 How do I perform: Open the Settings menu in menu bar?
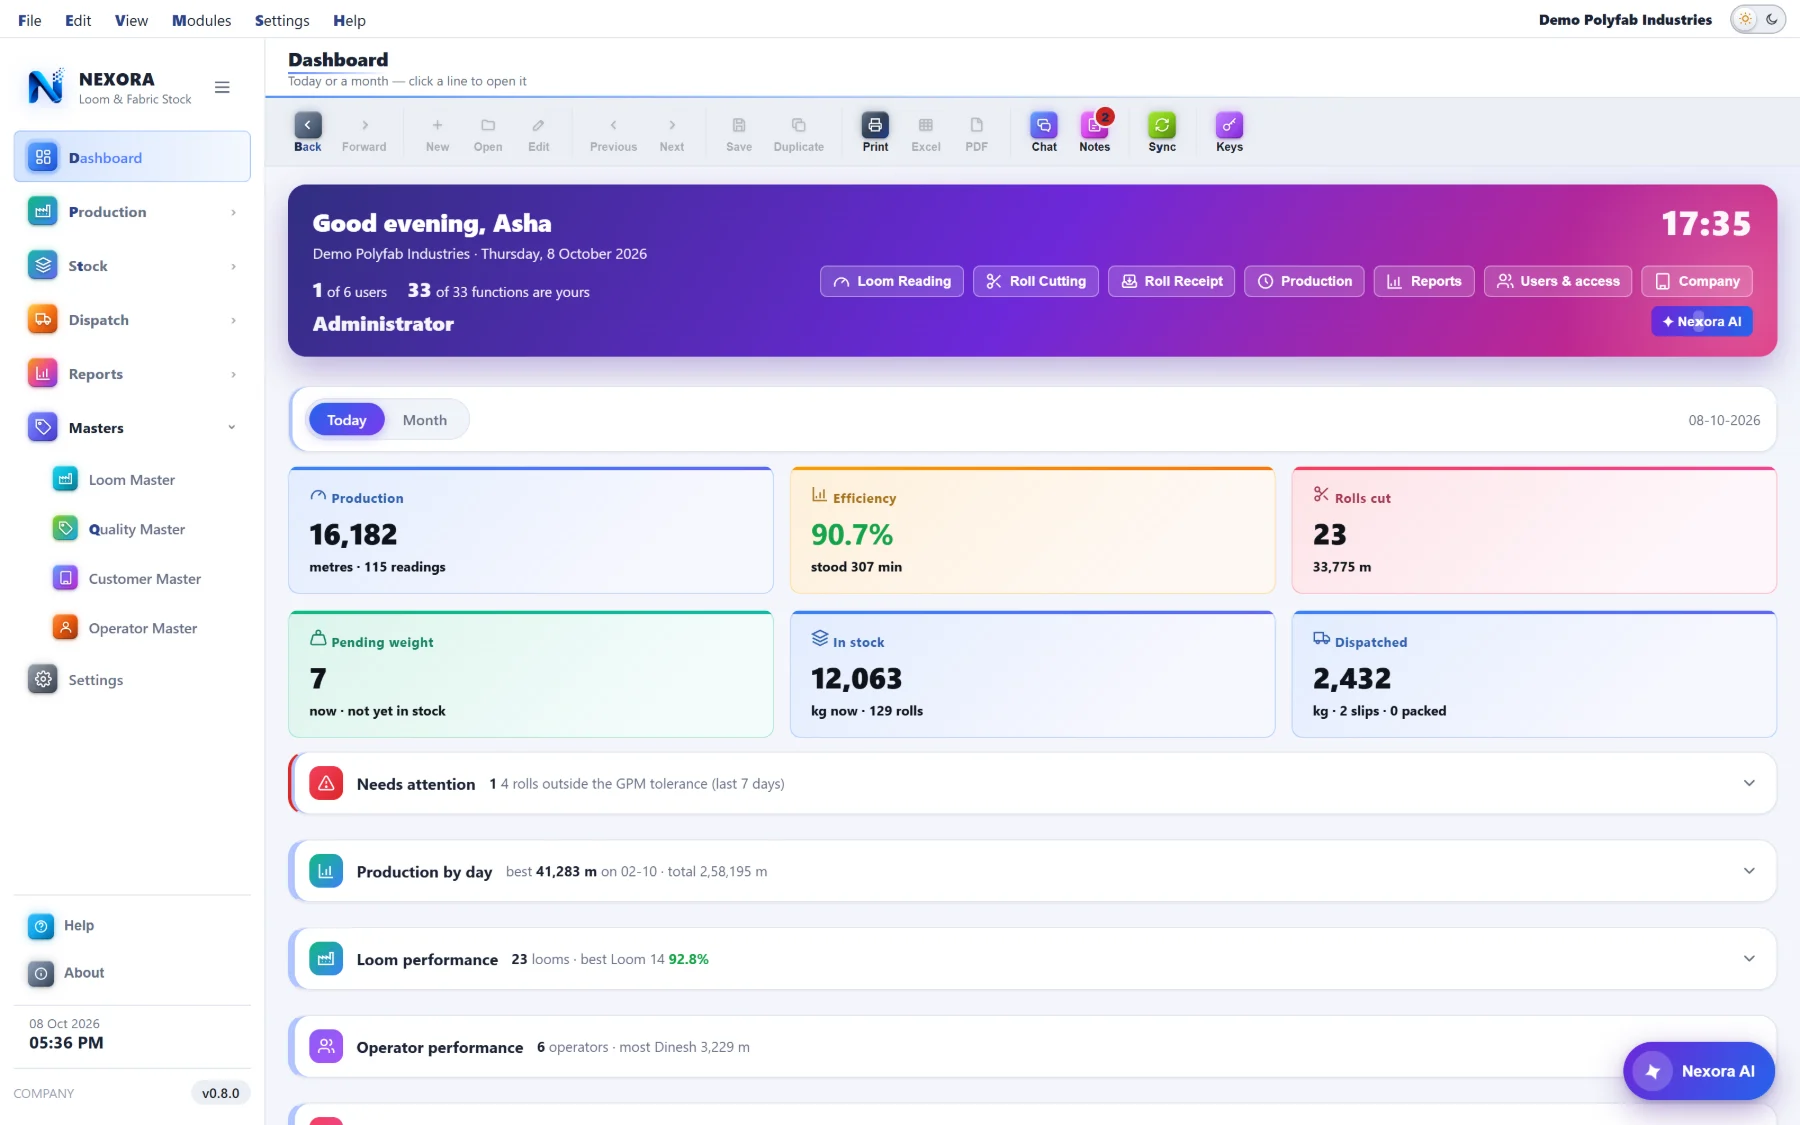click(282, 20)
